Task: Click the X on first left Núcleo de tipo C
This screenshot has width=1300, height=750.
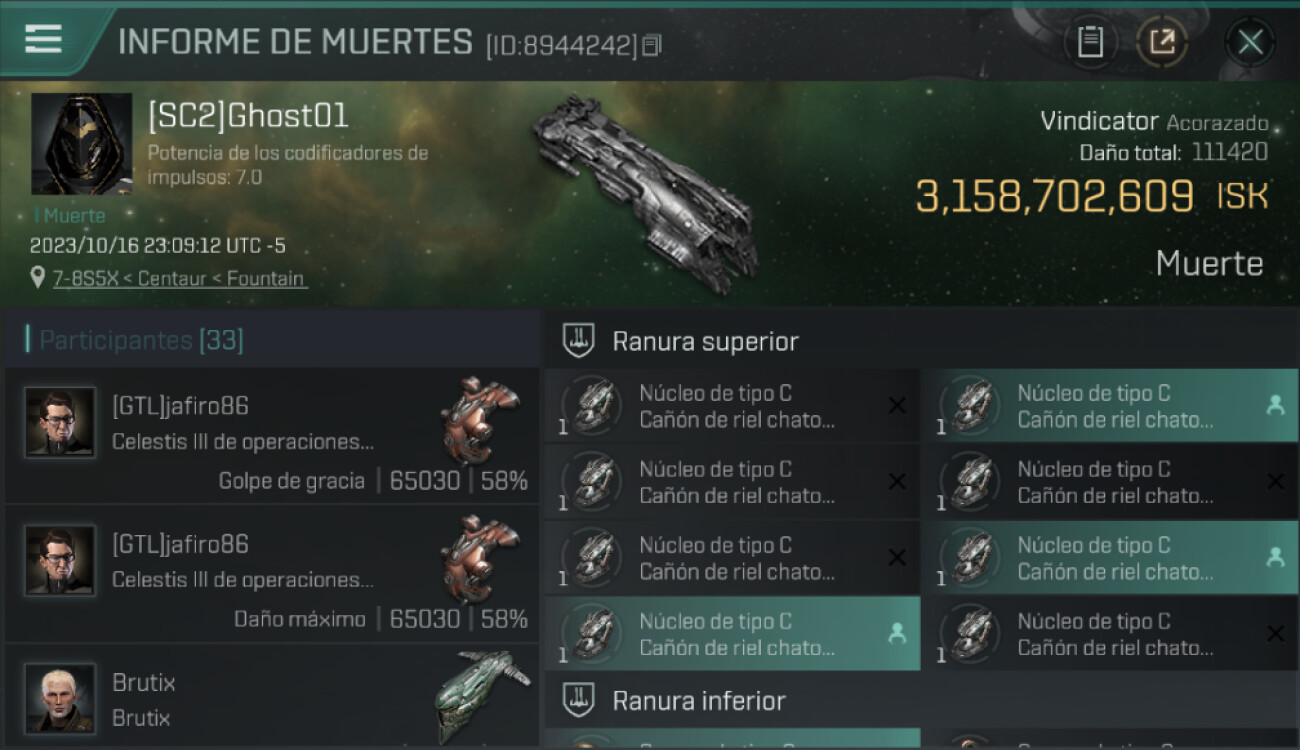Action: pos(897,405)
